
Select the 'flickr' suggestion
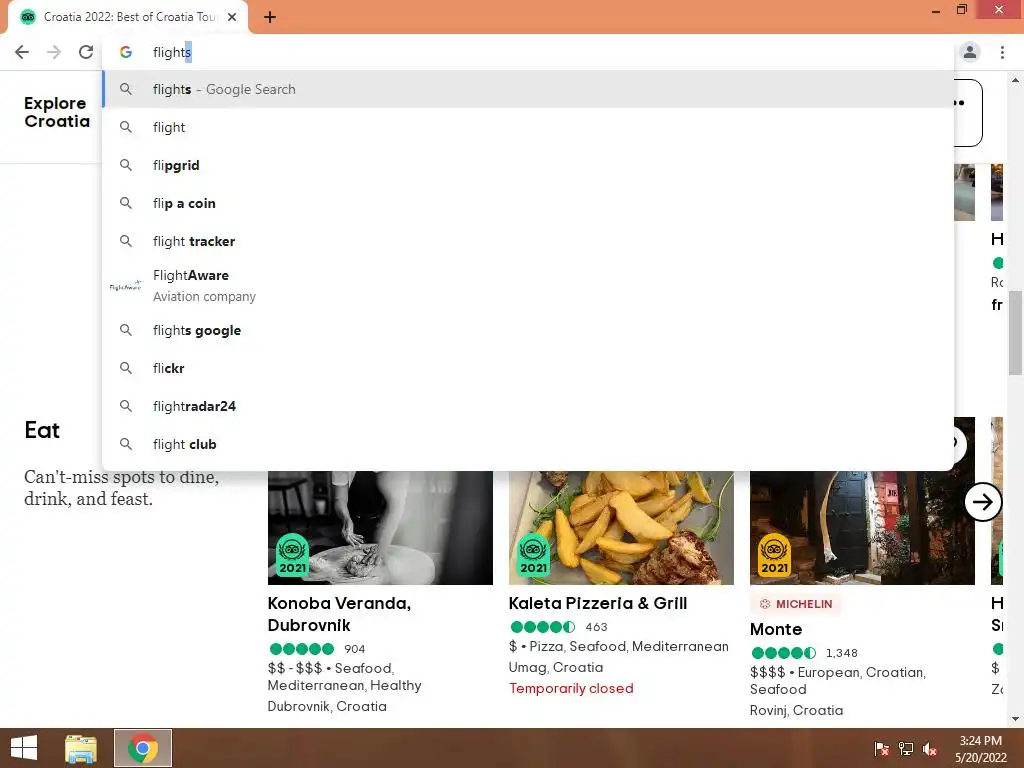click(x=528, y=368)
